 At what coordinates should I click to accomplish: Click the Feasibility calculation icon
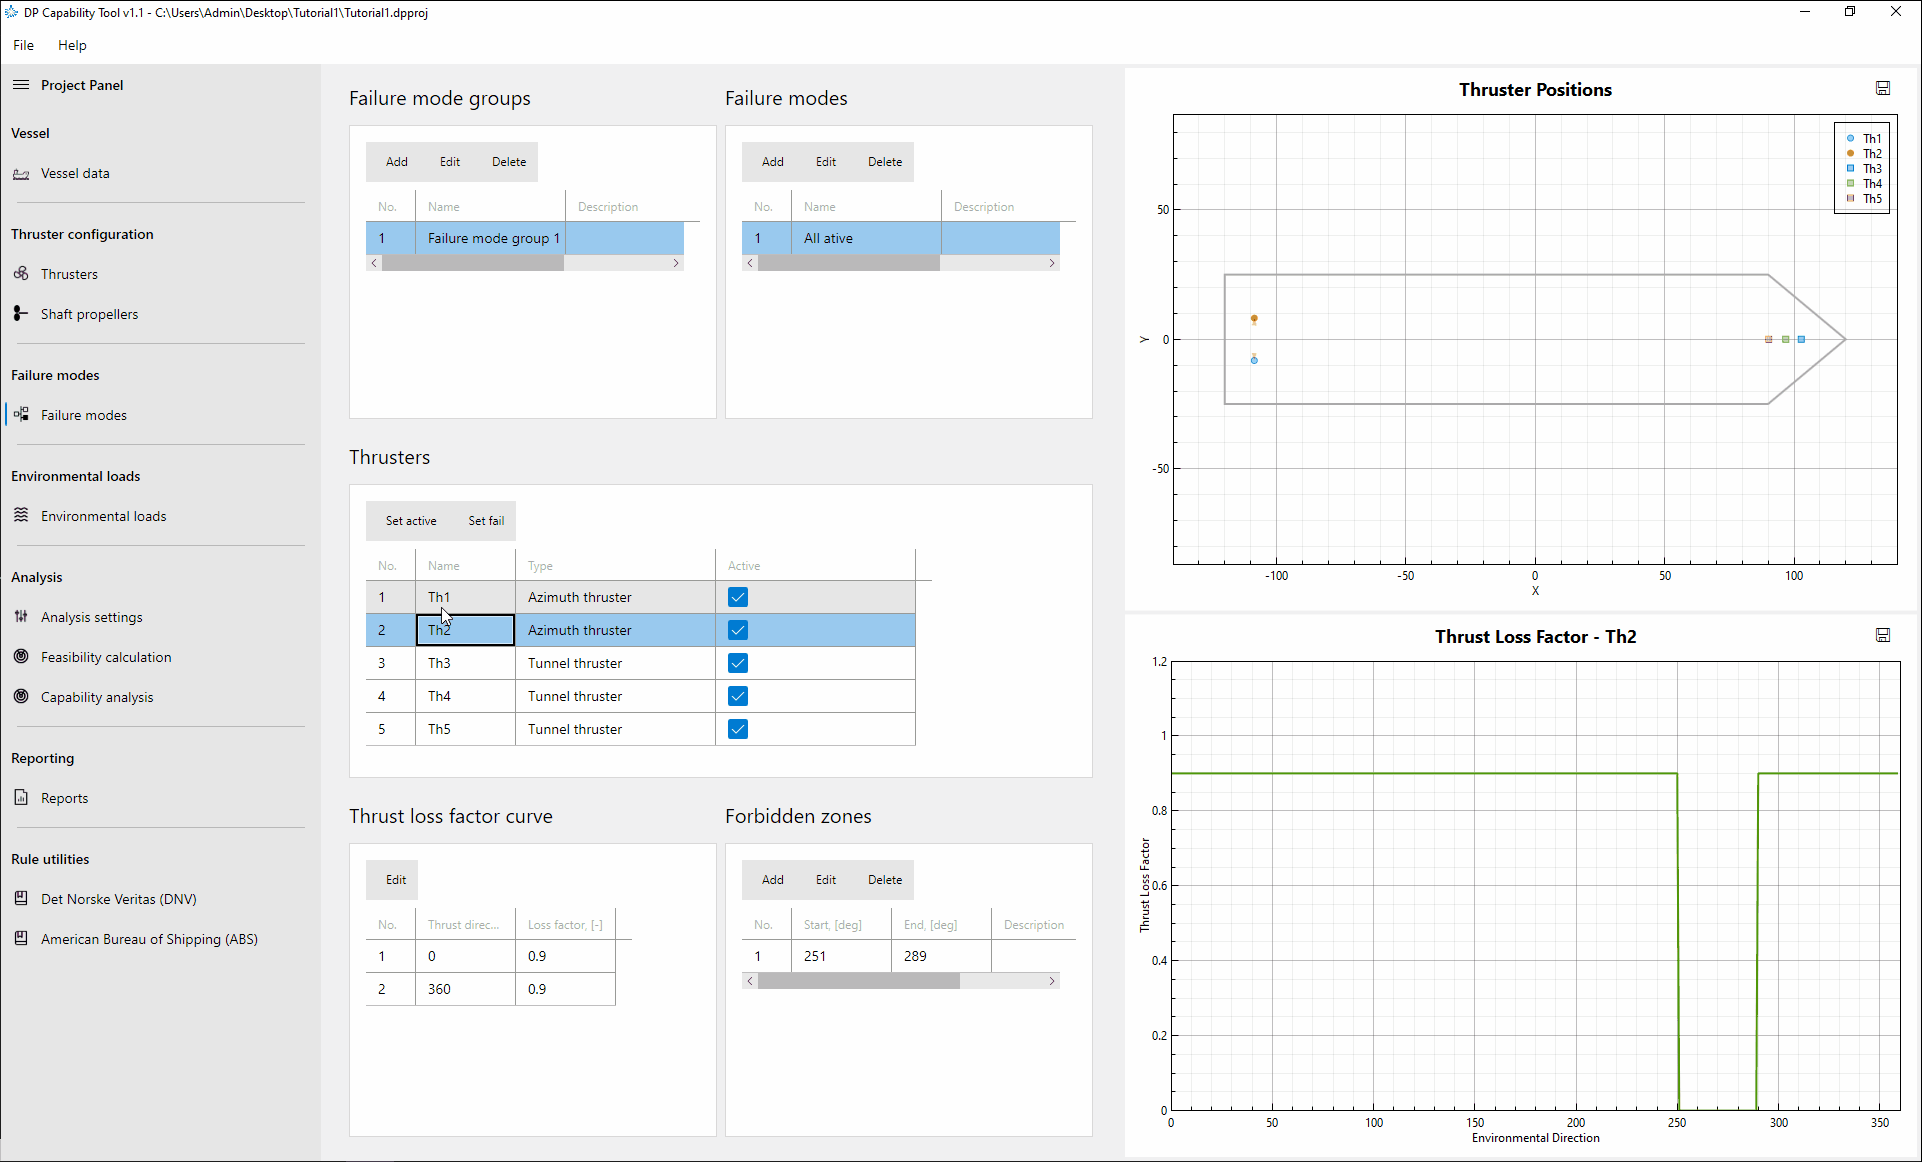(x=21, y=657)
